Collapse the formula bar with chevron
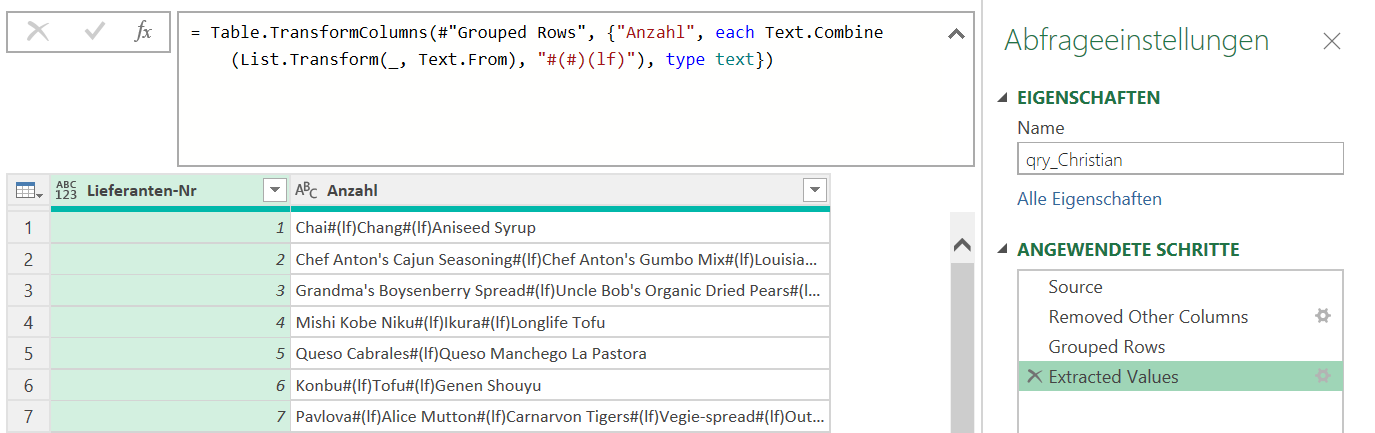This screenshot has height=433, width=1375. [x=956, y=34]
